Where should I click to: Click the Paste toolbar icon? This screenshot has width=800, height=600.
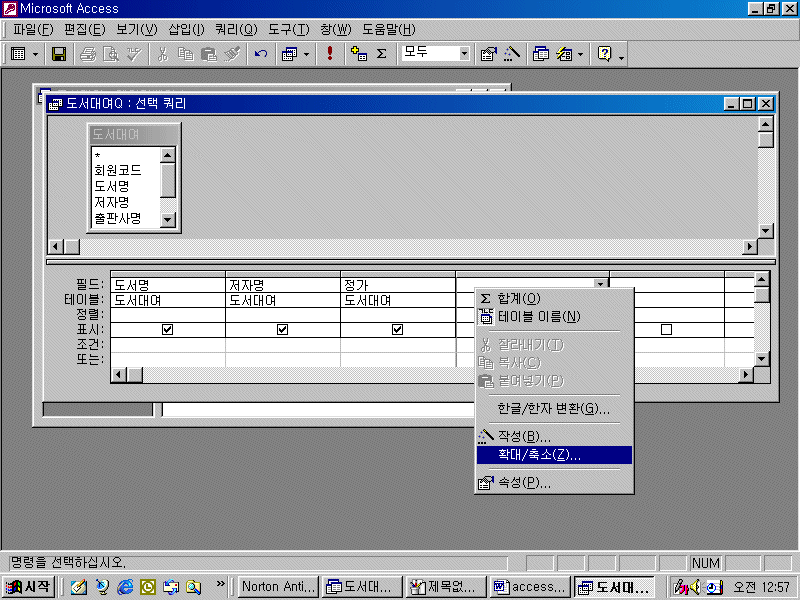pyautogui.click(x=209, y=54)
